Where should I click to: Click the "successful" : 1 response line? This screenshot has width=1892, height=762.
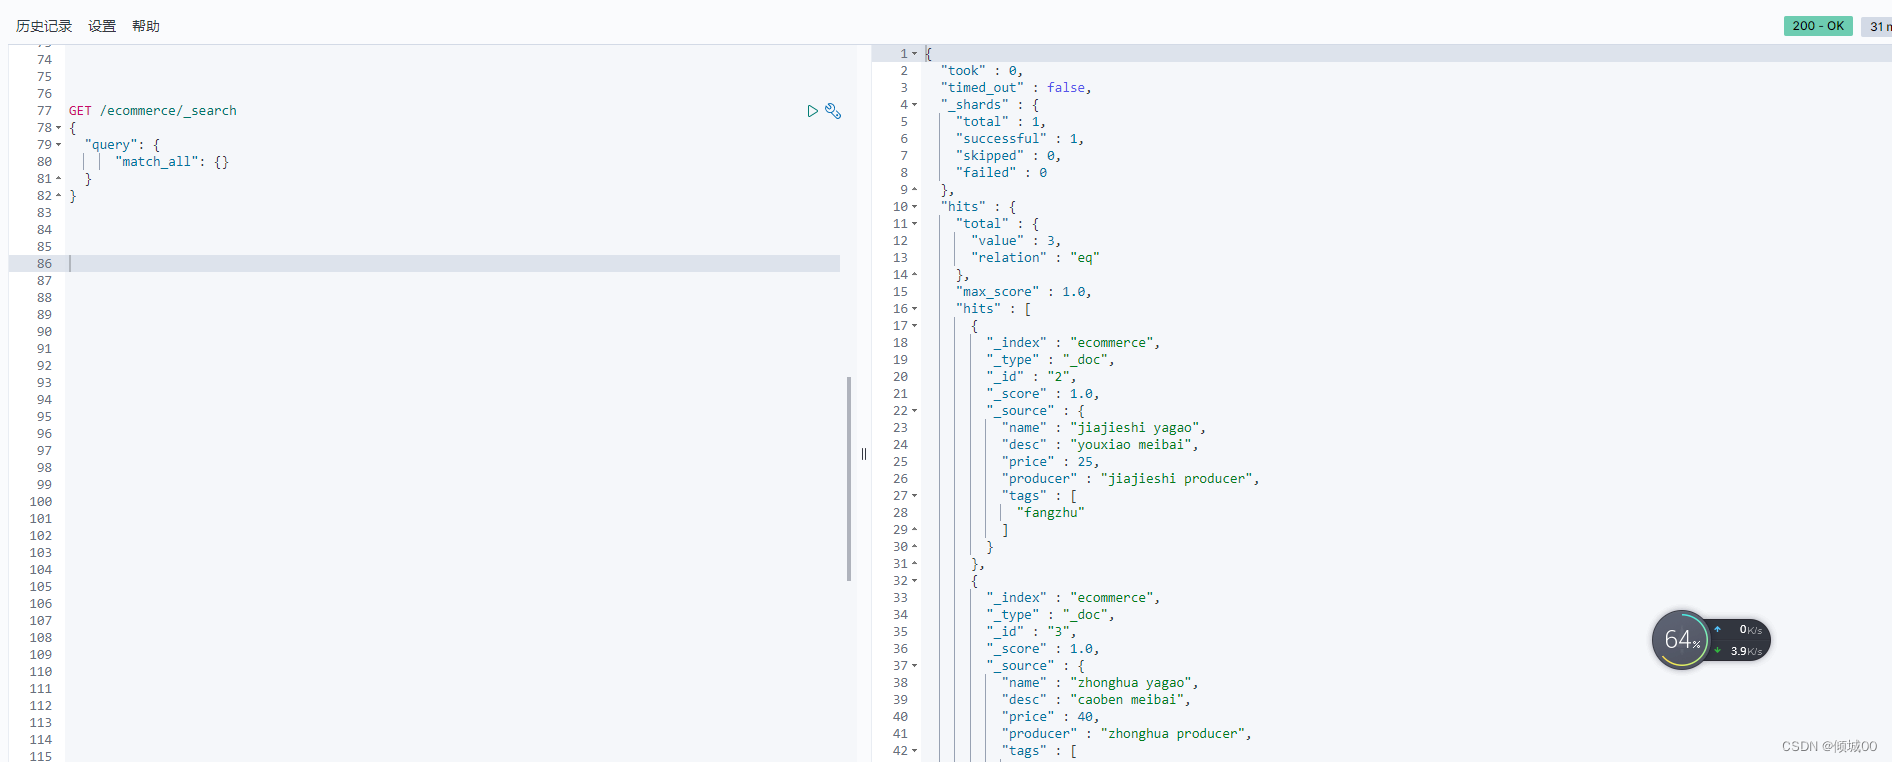[x=1020, y=139]
